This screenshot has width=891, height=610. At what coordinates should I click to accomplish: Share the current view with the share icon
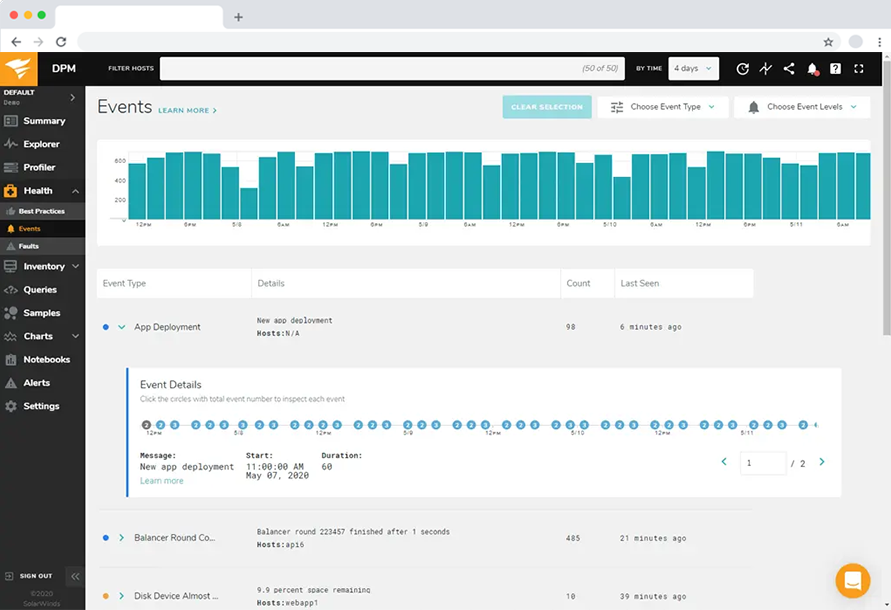[x=789, y=68]
